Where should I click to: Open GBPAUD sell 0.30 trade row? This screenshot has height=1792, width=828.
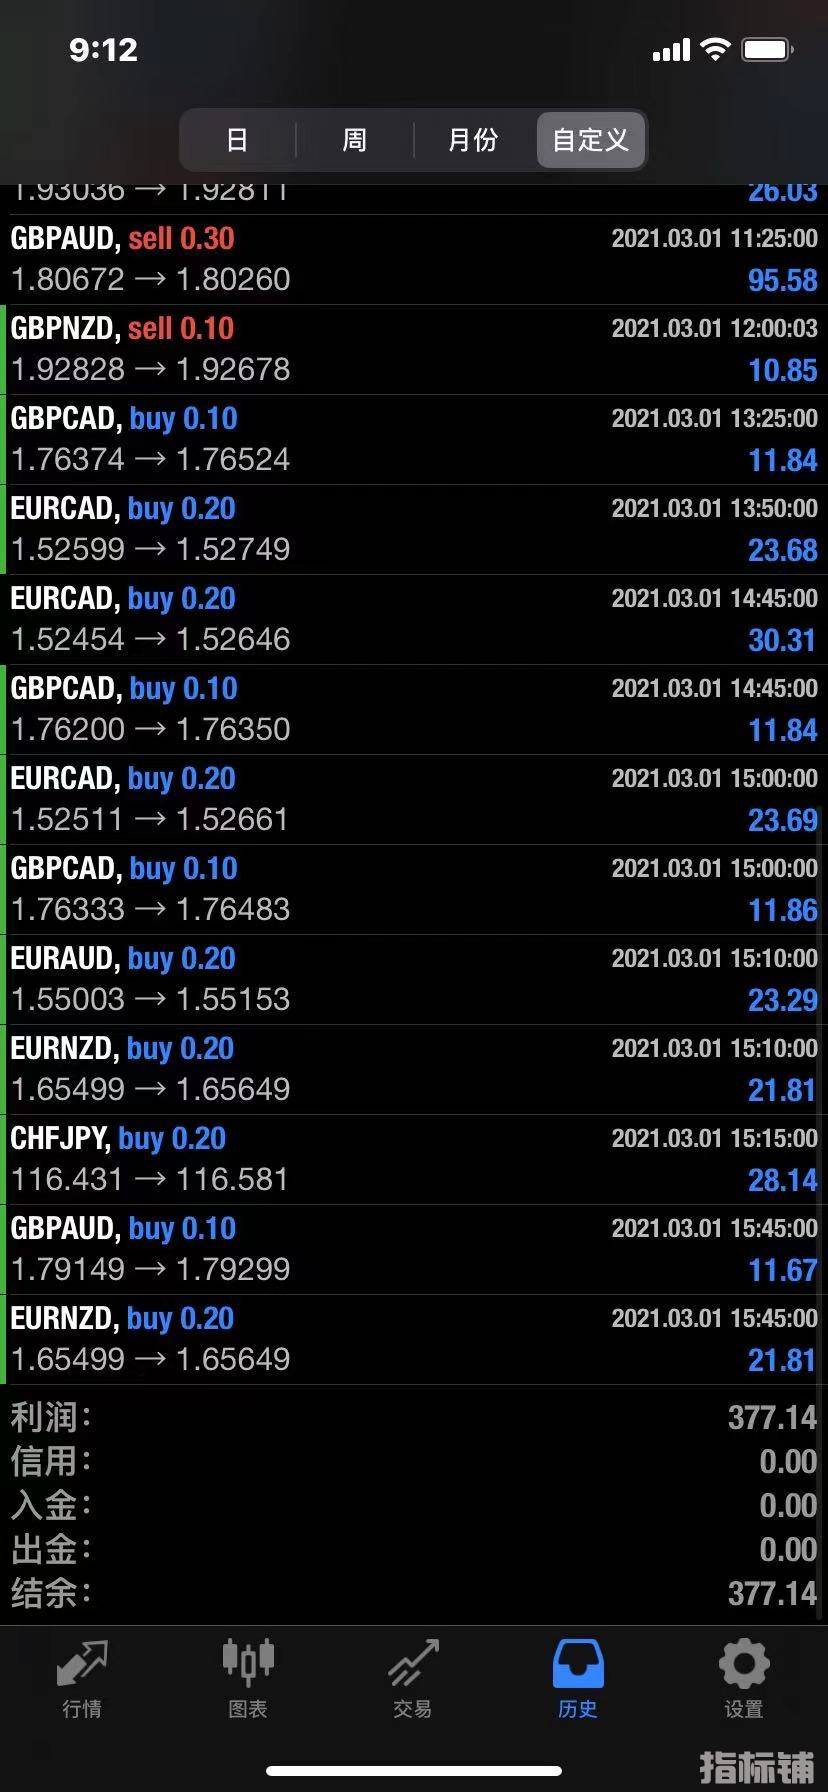[414, 259]
